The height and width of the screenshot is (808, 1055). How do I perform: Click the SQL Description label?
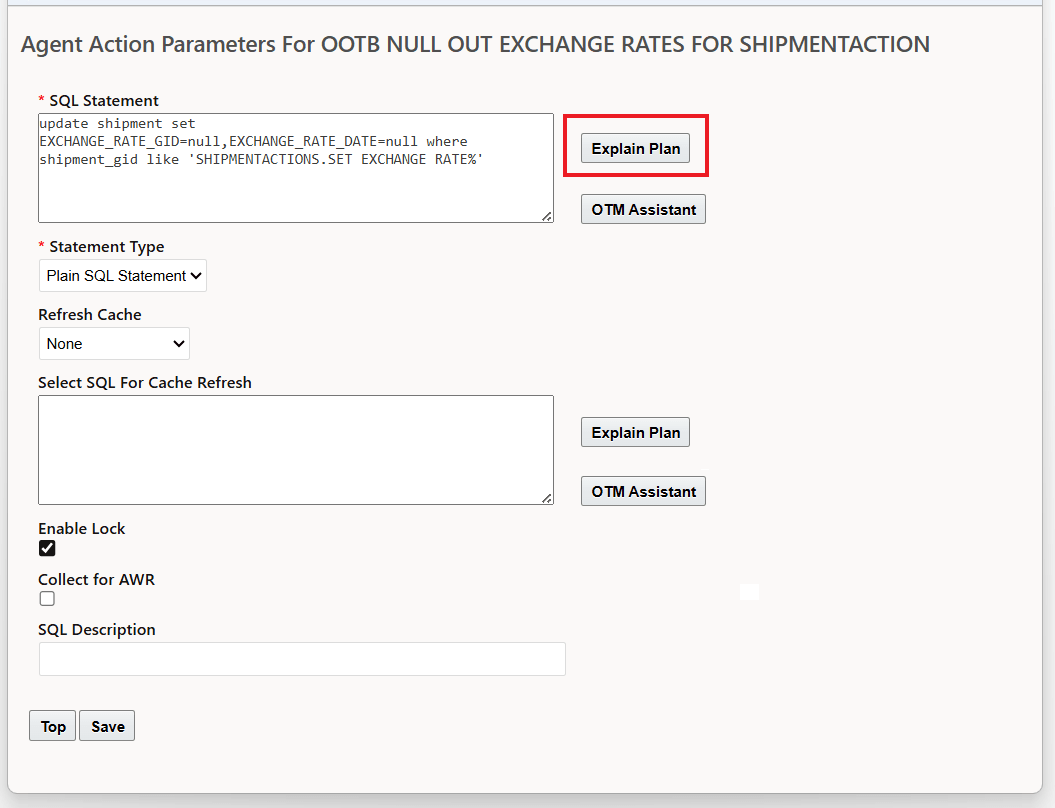pos(97,630)
